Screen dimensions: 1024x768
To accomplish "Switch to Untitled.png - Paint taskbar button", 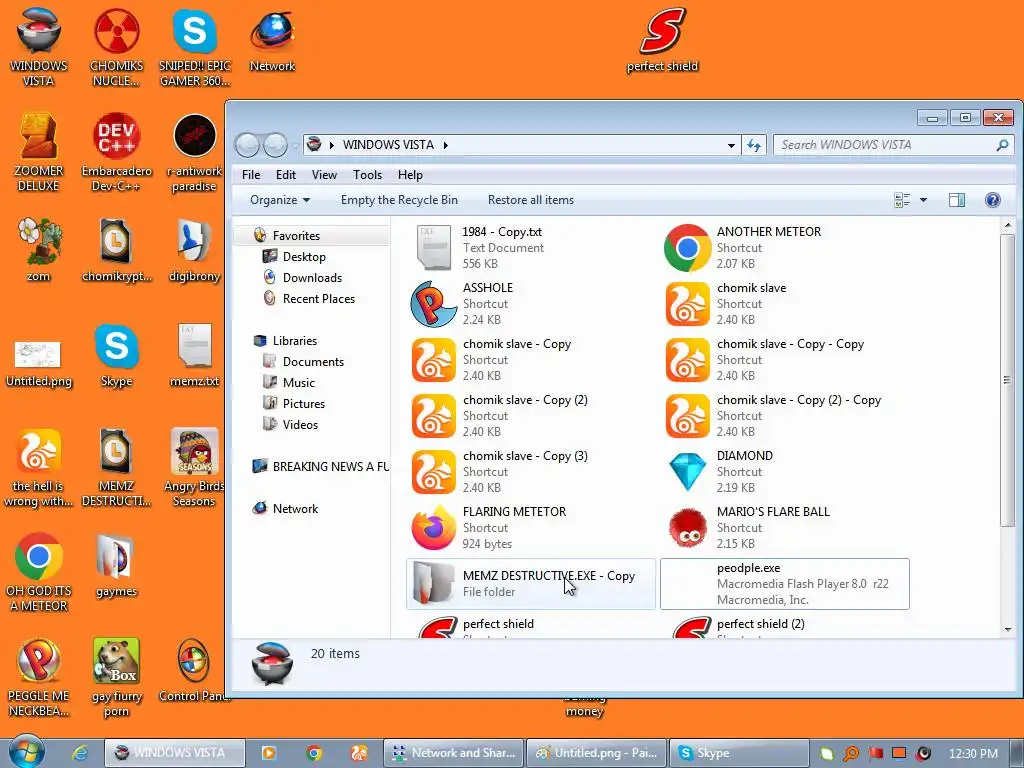I will 596,754.
